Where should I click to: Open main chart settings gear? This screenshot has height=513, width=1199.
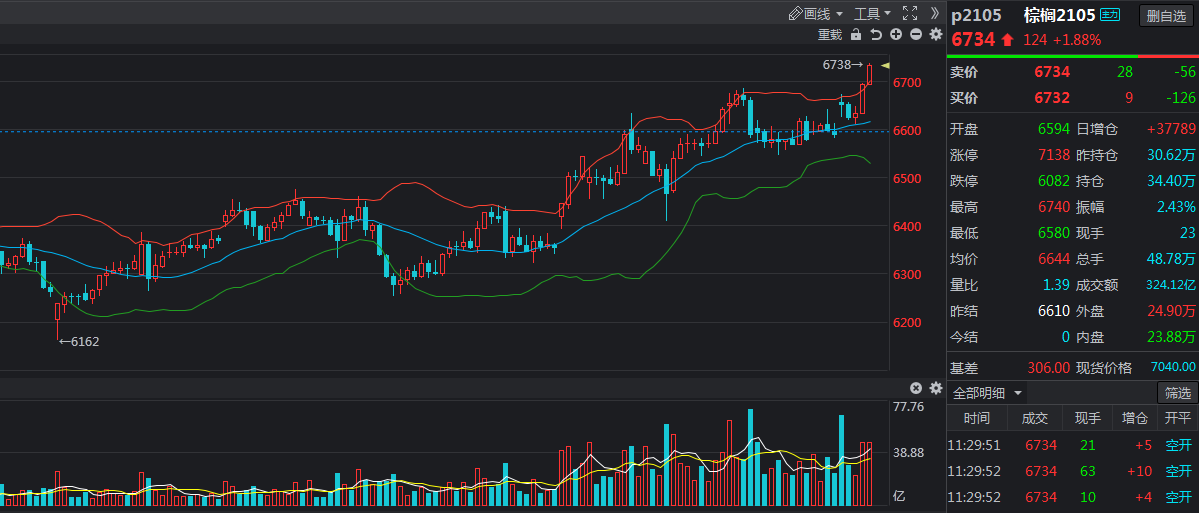point(936,34)
